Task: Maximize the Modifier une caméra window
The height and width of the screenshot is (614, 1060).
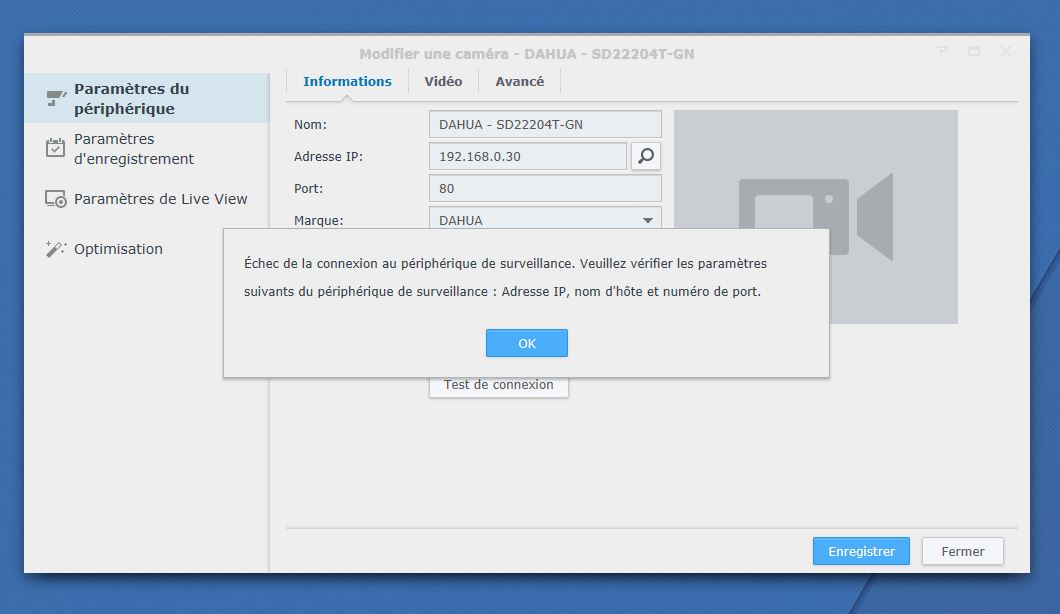Action: pos(974,51)
